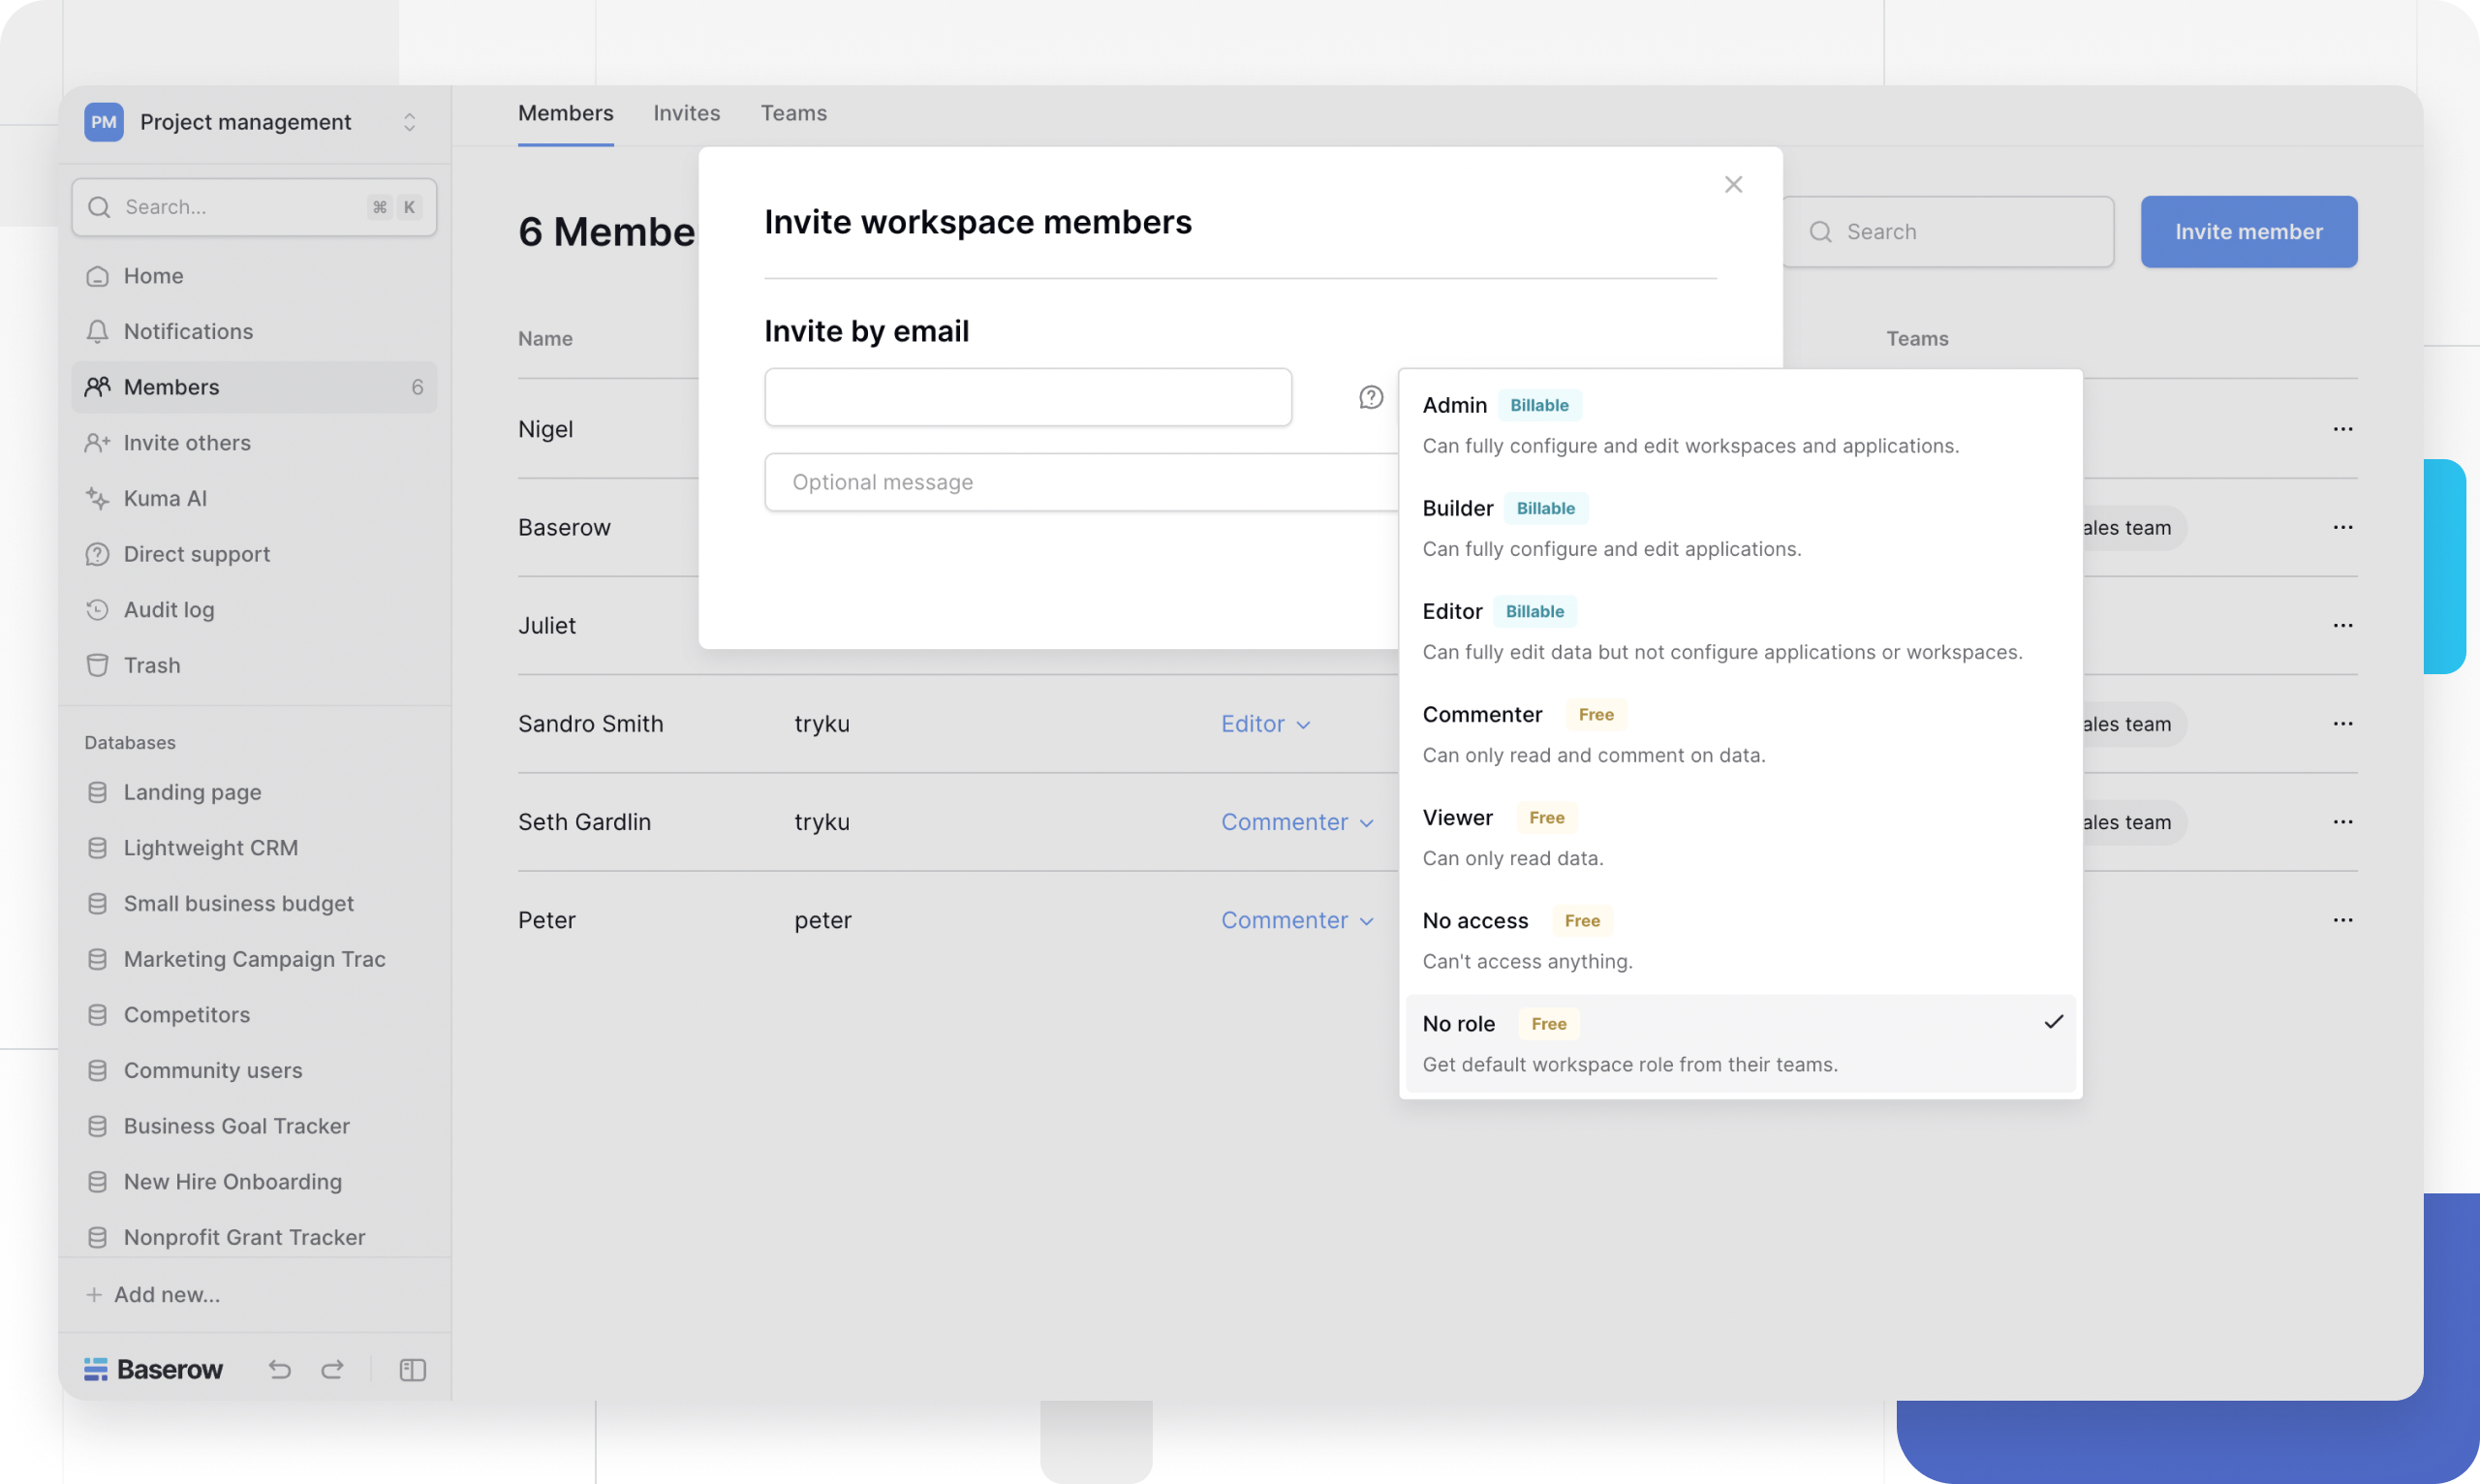2480x1484 pixels.
Task: Switch to the Teams tab
Action: click(x=793, y=113)
